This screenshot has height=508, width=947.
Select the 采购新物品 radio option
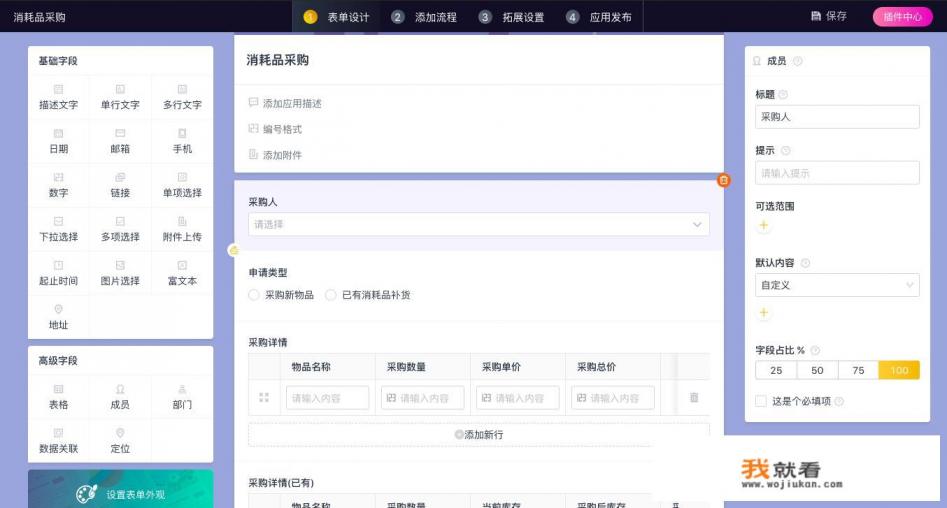[254, 295]
